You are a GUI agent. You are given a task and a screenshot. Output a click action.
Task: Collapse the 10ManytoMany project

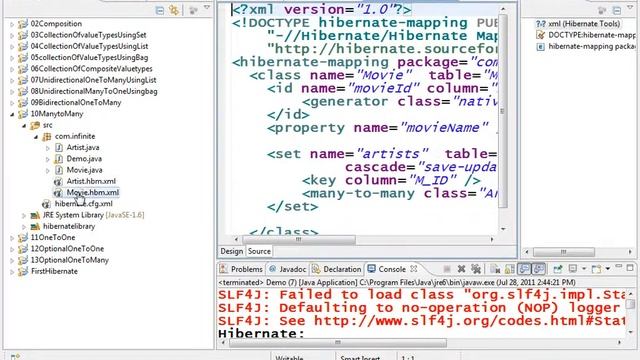click(x=12, y=114)
